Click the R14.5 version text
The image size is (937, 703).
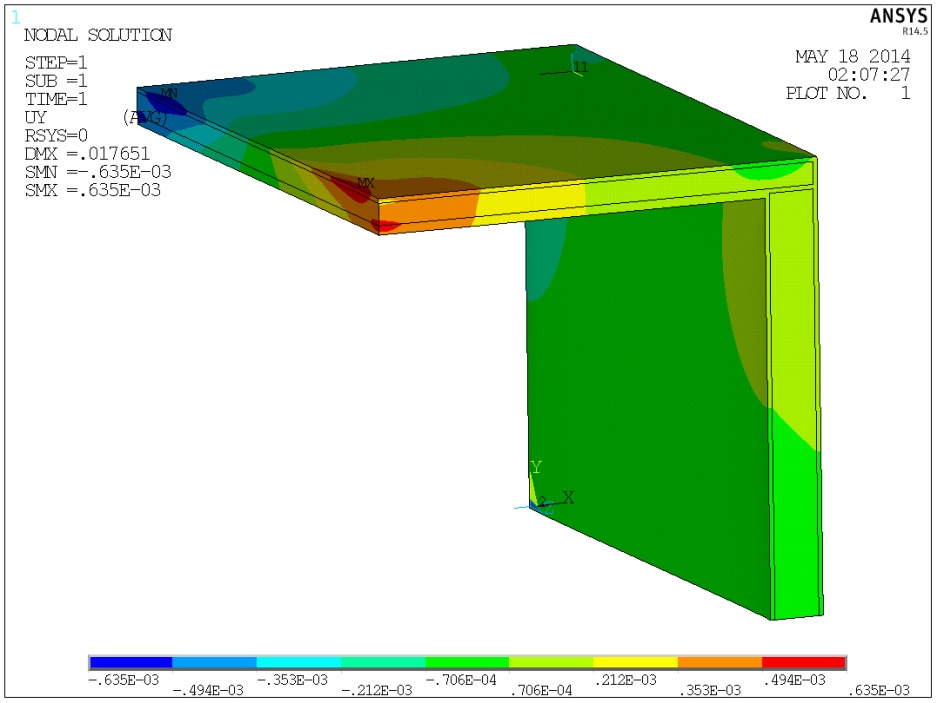[x=915, y=31]
